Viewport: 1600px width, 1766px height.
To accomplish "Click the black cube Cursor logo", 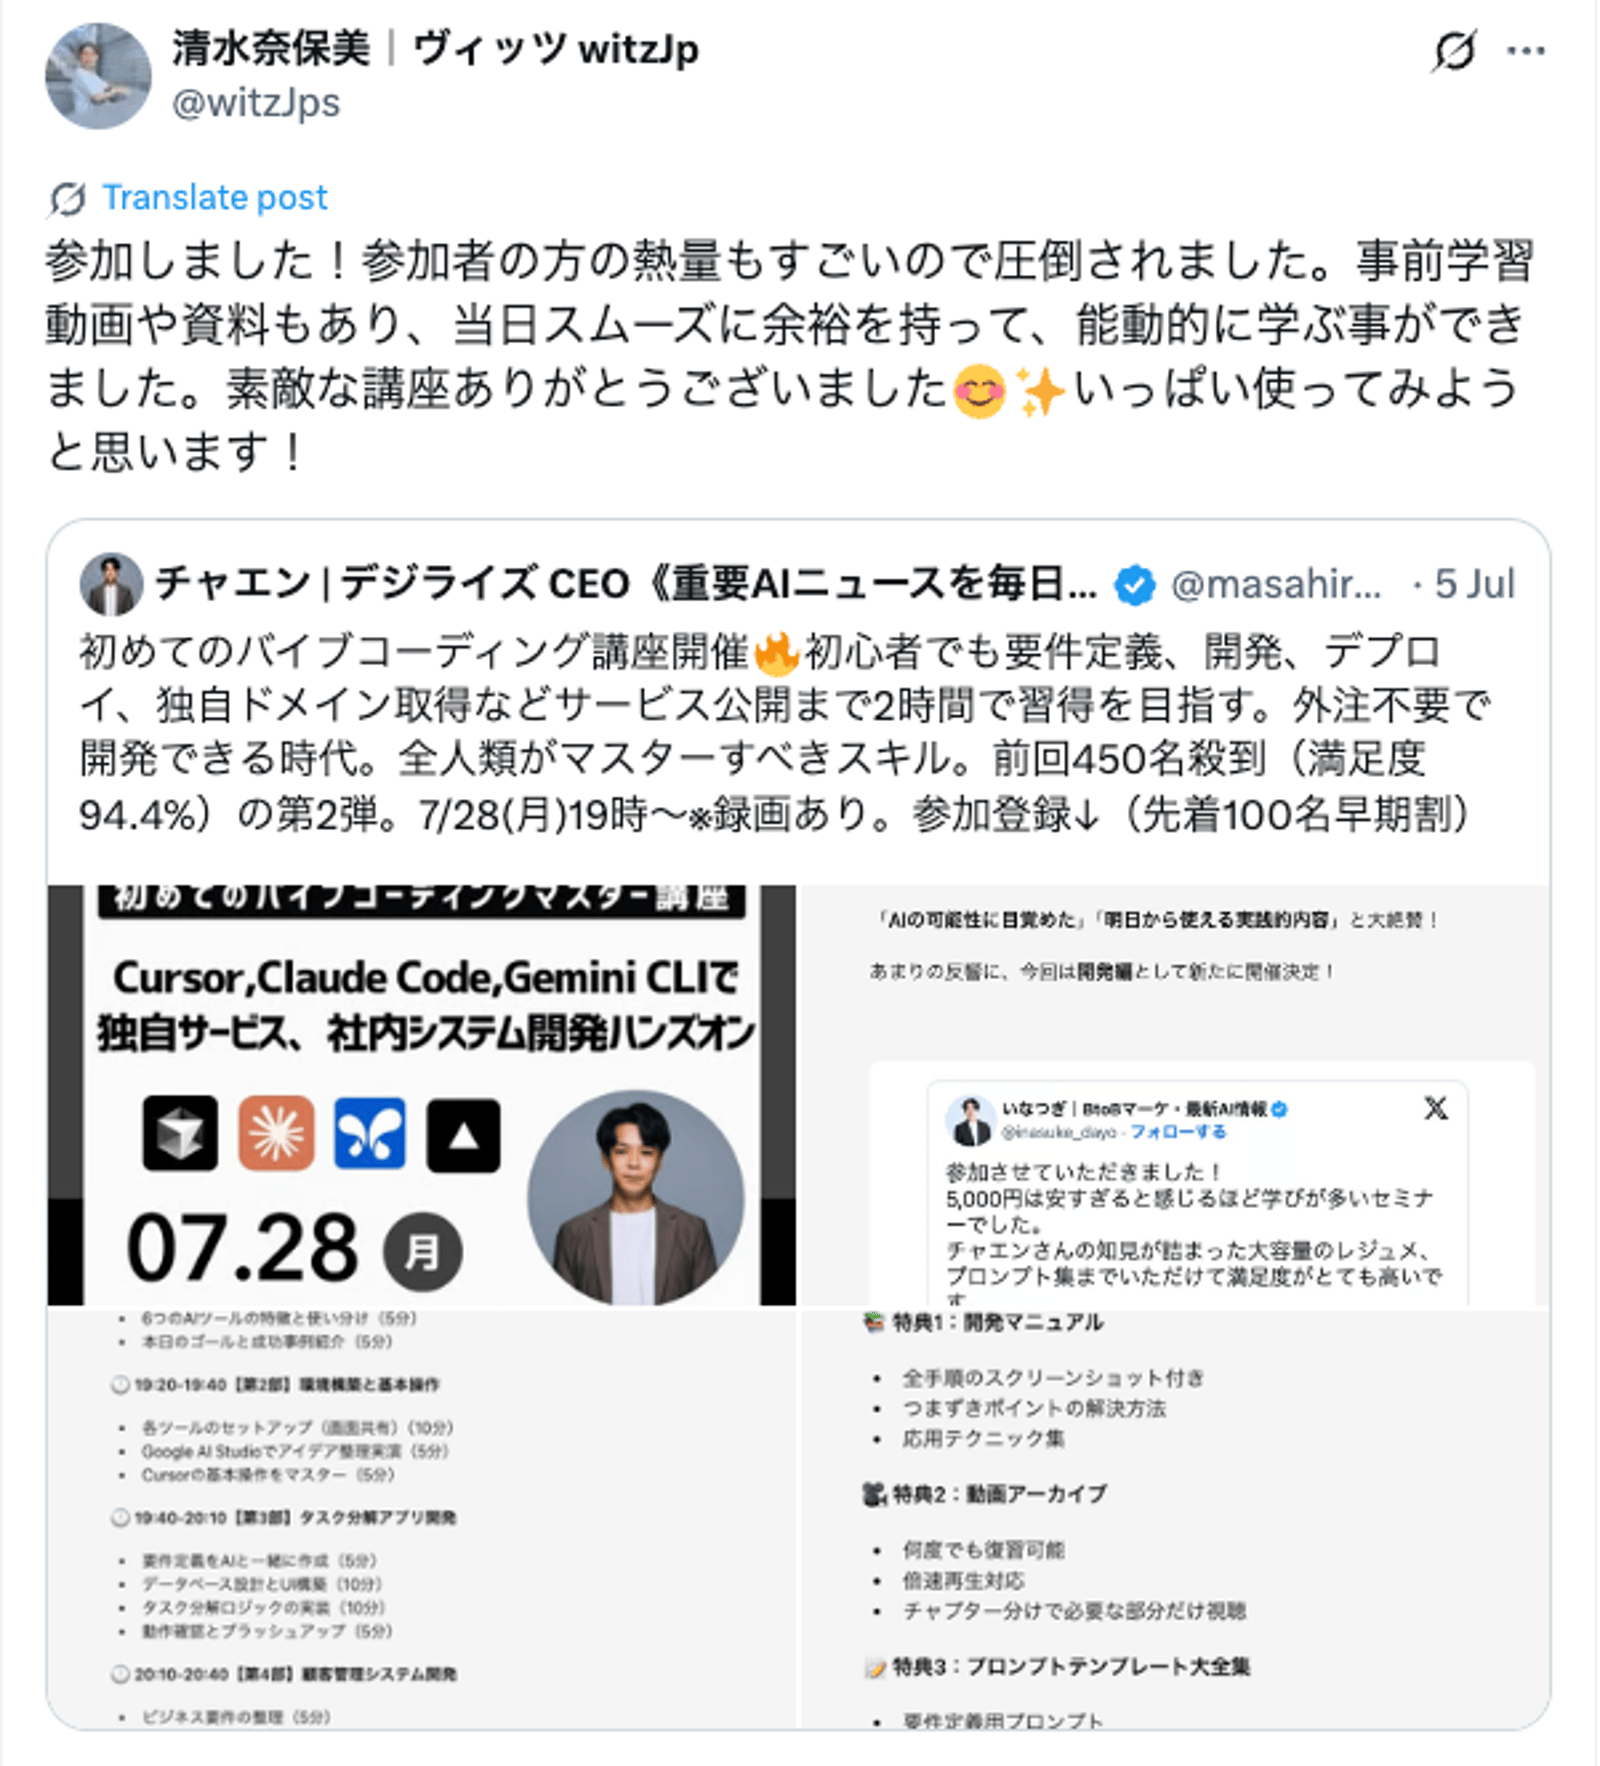I will pos(180,1133).
